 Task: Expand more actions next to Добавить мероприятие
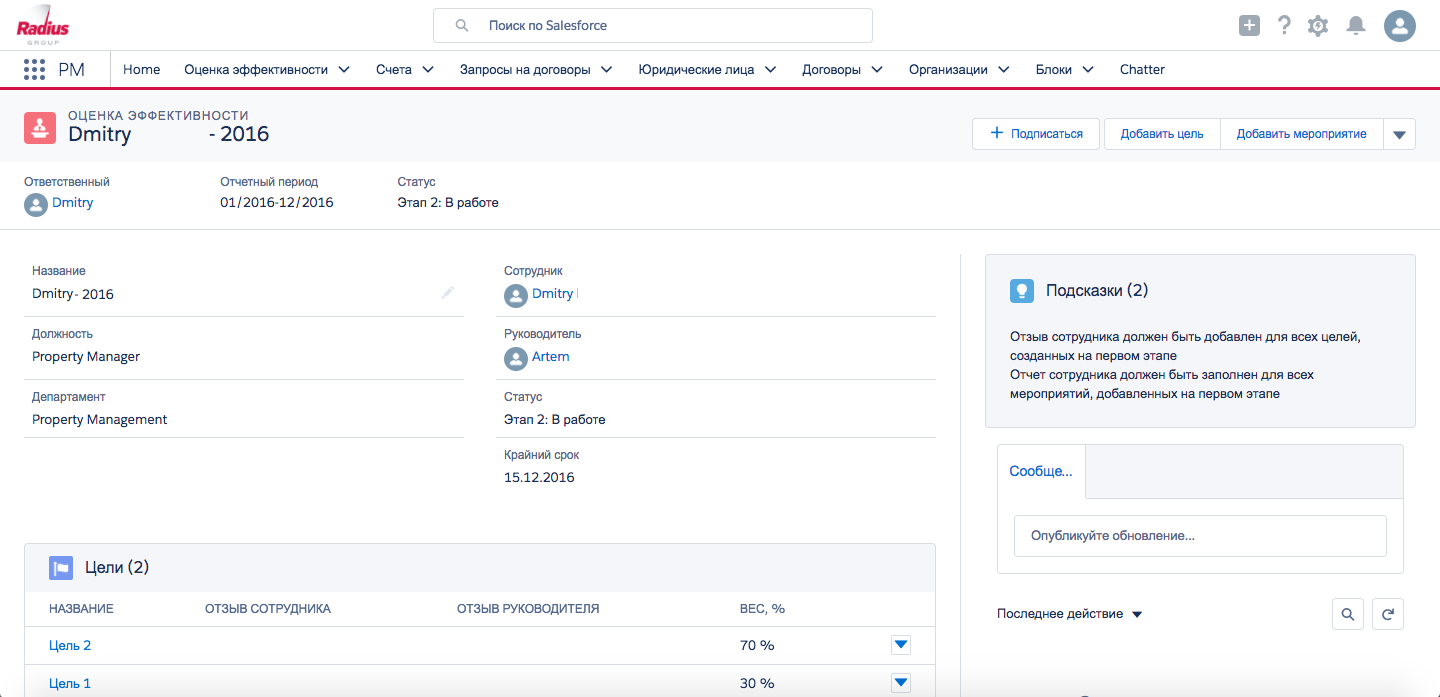click(1399, 134)
